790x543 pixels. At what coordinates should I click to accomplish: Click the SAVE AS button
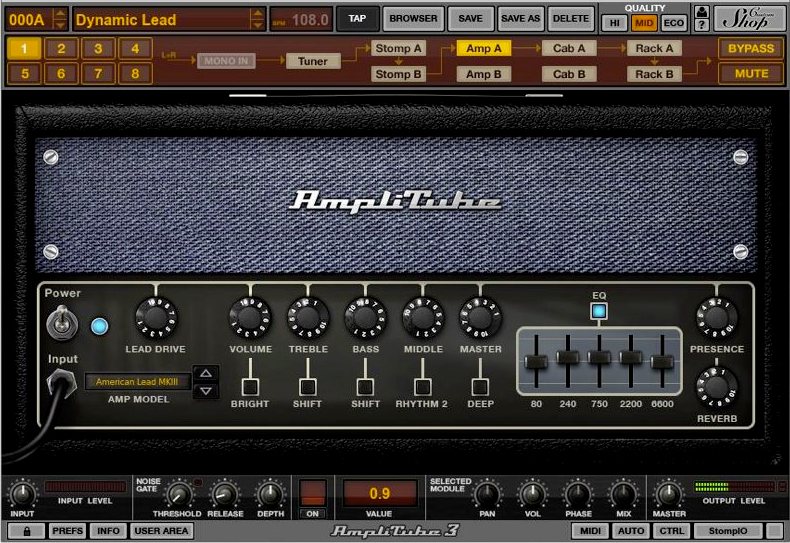tap(520, 19)
